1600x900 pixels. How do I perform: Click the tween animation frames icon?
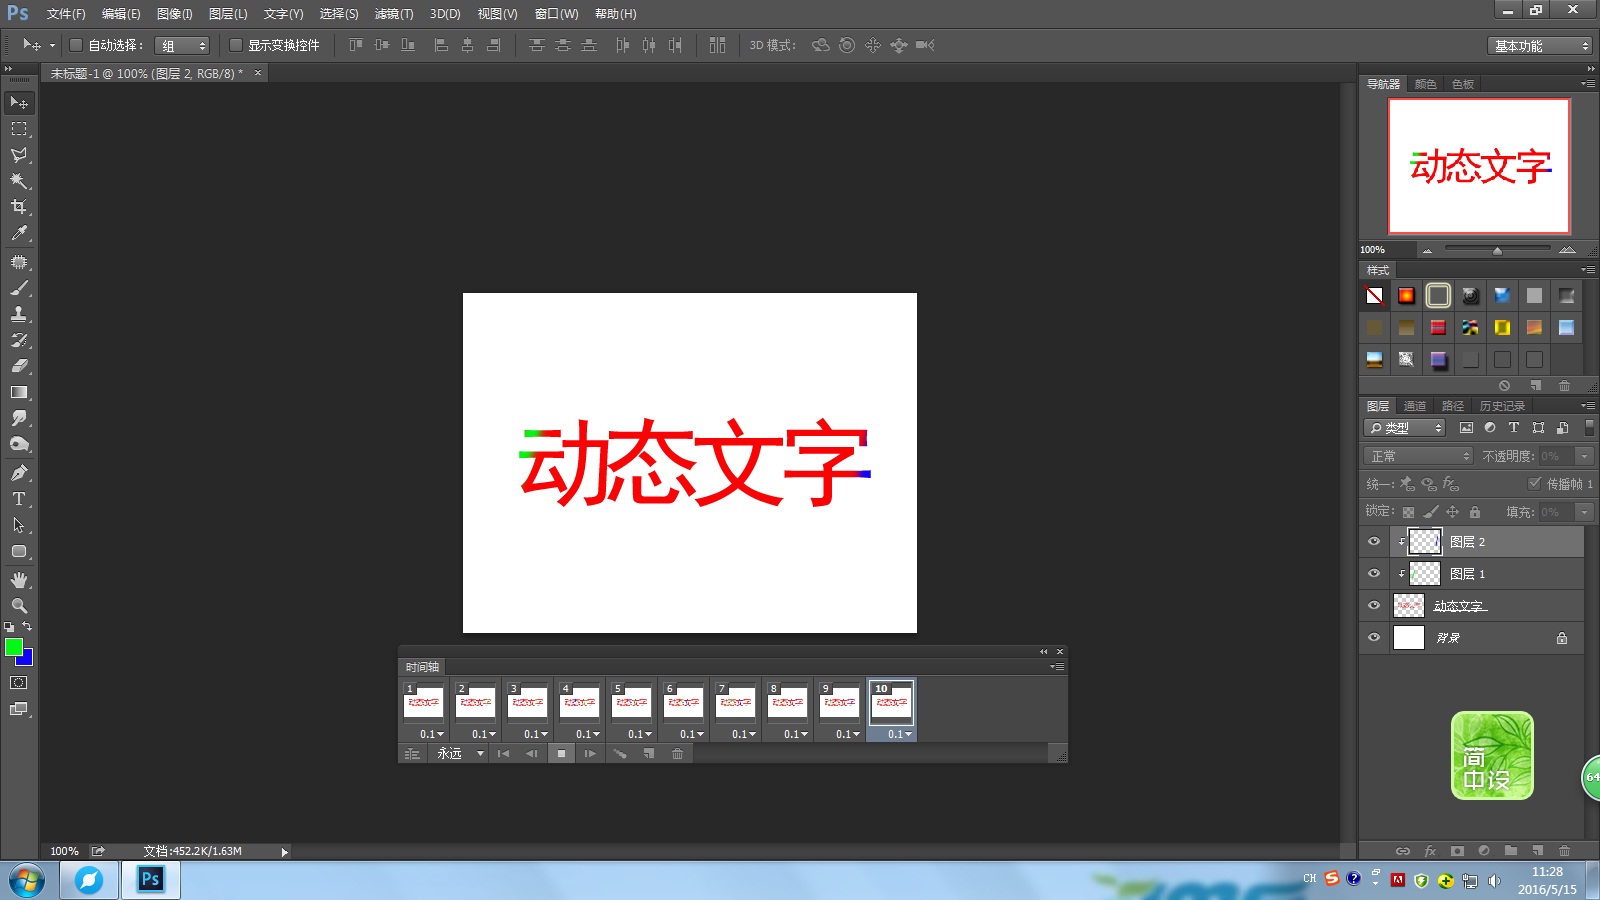click(x=620, y=754)
